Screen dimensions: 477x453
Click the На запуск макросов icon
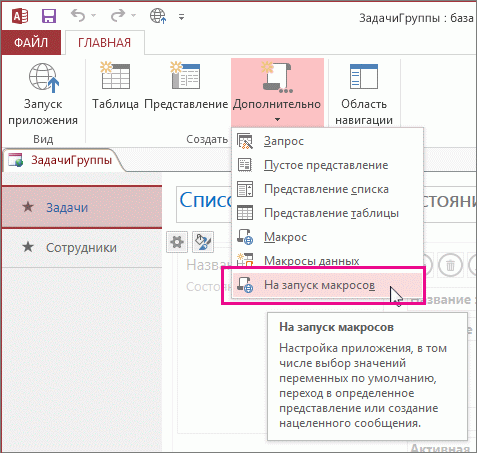pos(245,285)
